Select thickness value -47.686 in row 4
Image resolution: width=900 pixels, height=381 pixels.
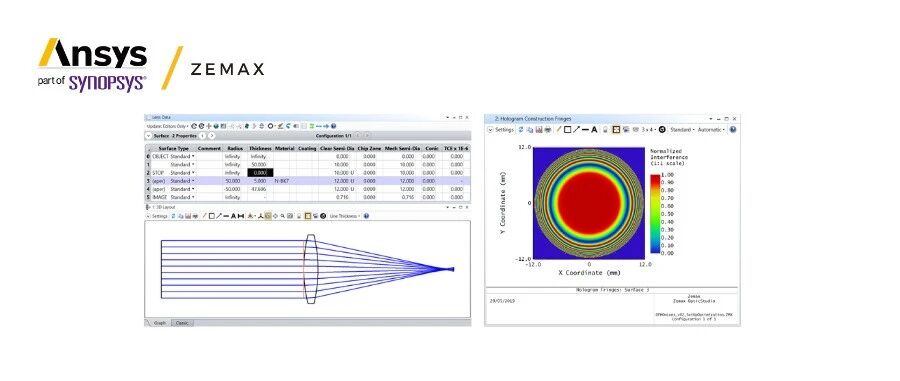pyautogui.click(x=259, y=189)
